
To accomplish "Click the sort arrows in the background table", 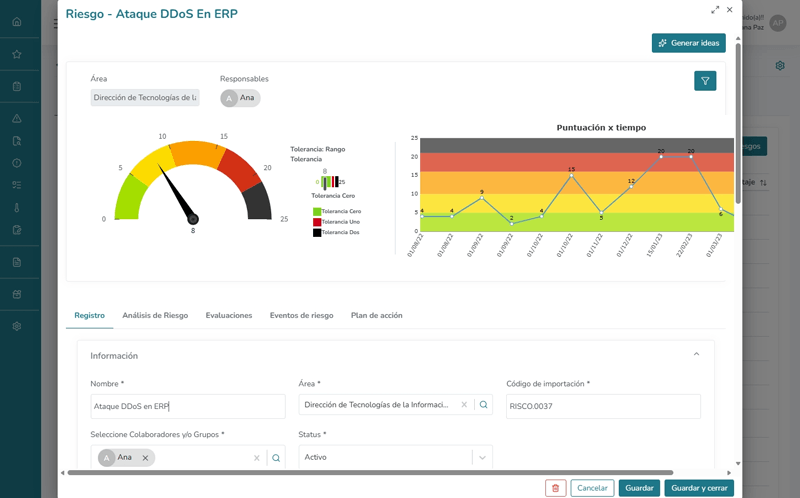I will click(x=763, y=182).
